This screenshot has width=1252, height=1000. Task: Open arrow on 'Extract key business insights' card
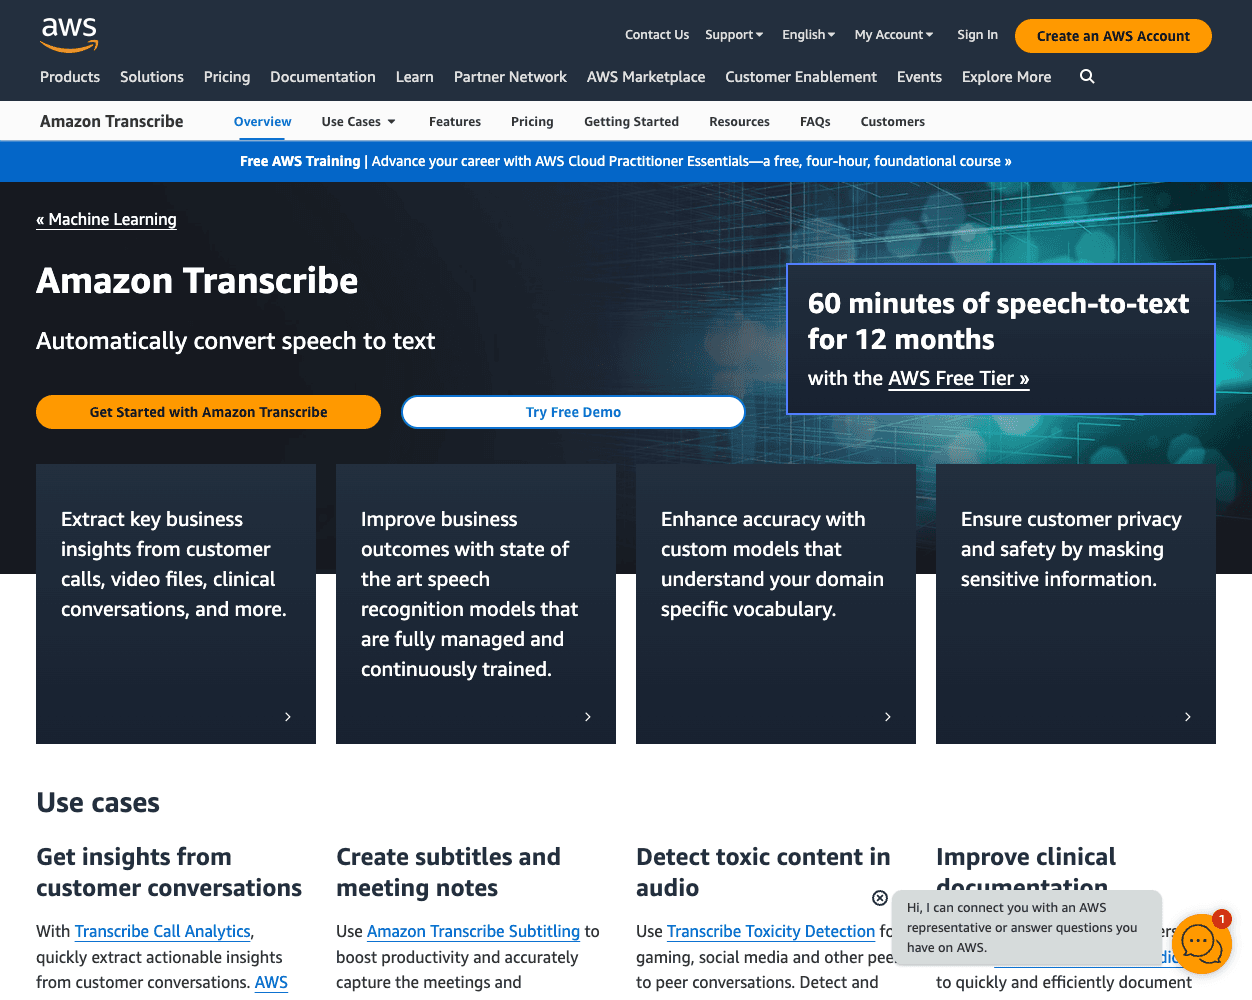tap(288, 717)
